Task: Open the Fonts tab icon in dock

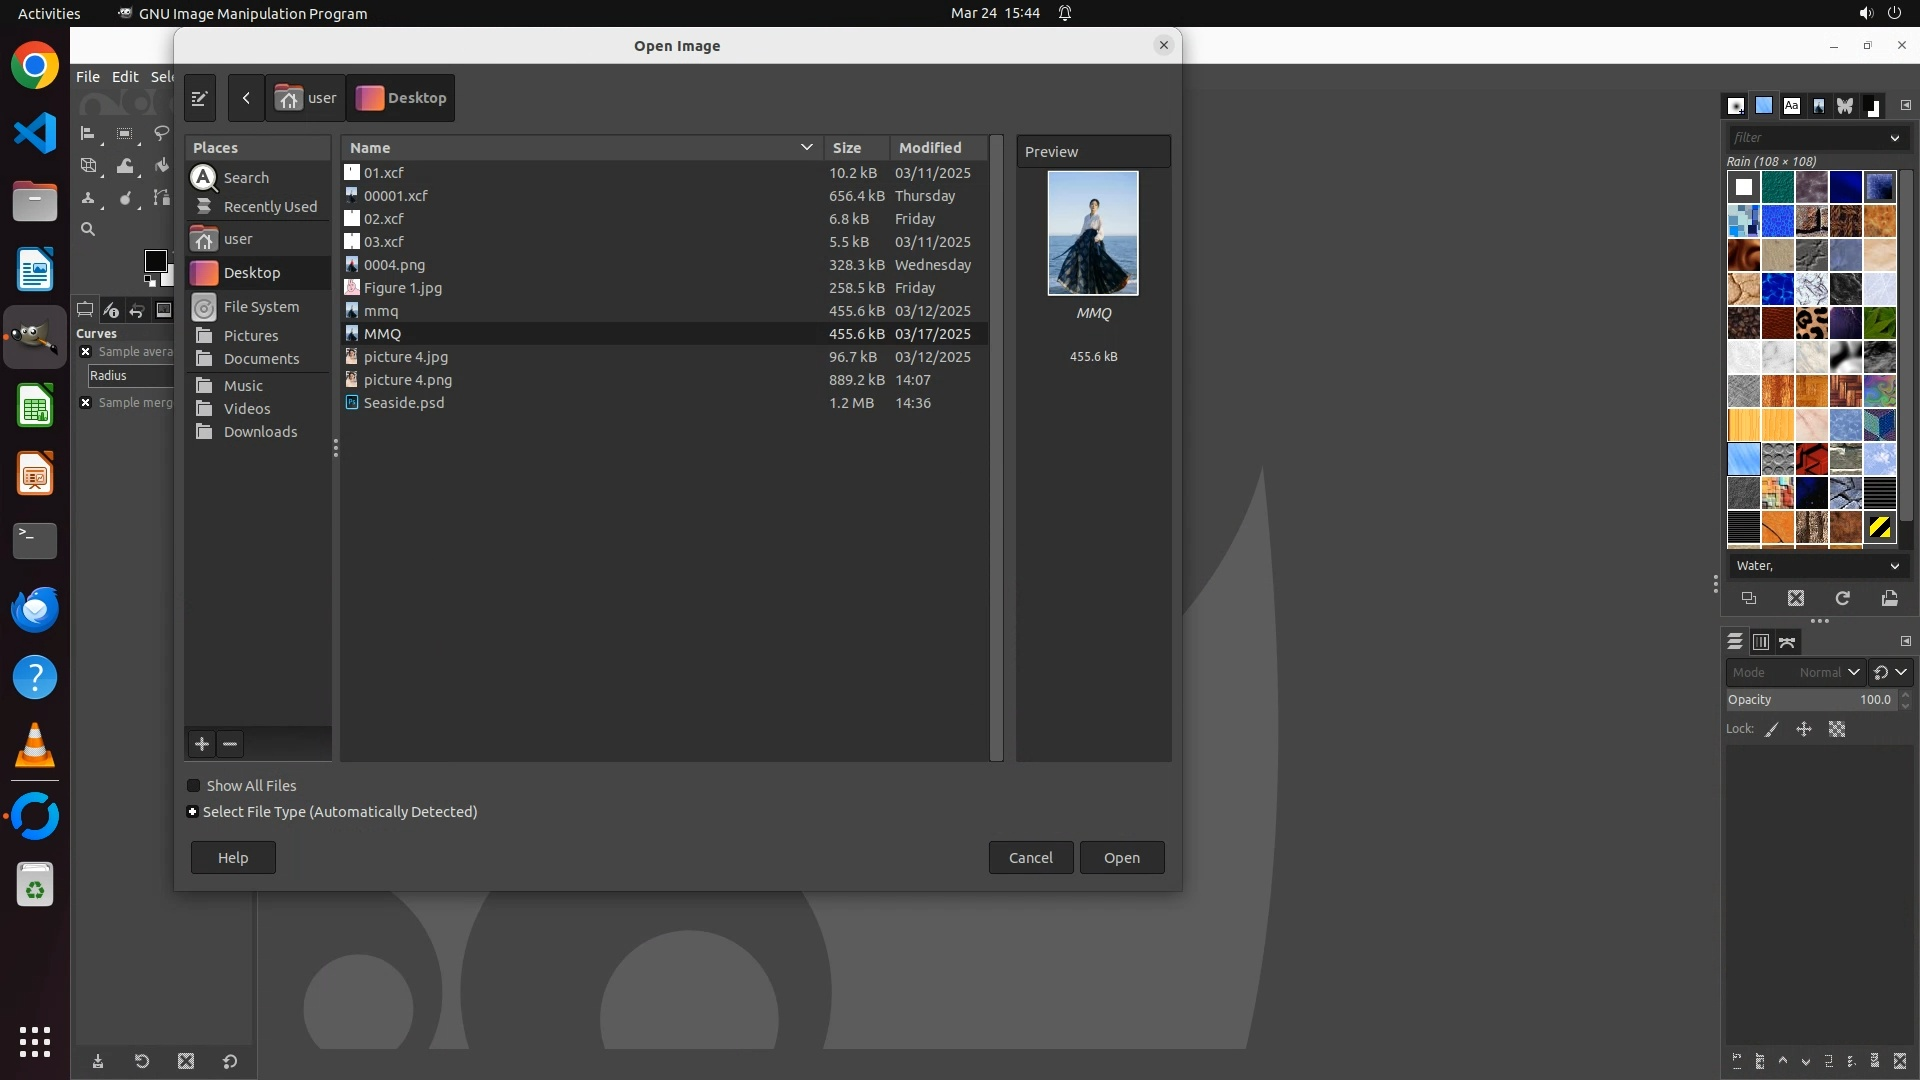Action: click(1791, 106)
